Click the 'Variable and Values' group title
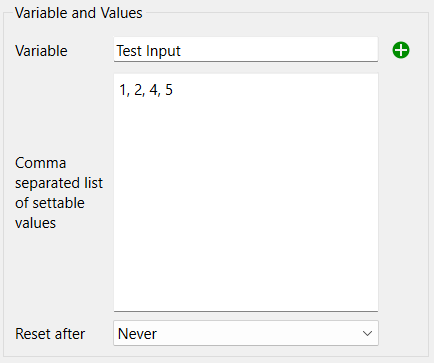This screenshot has width=434, height=363. tap(79, 13)
